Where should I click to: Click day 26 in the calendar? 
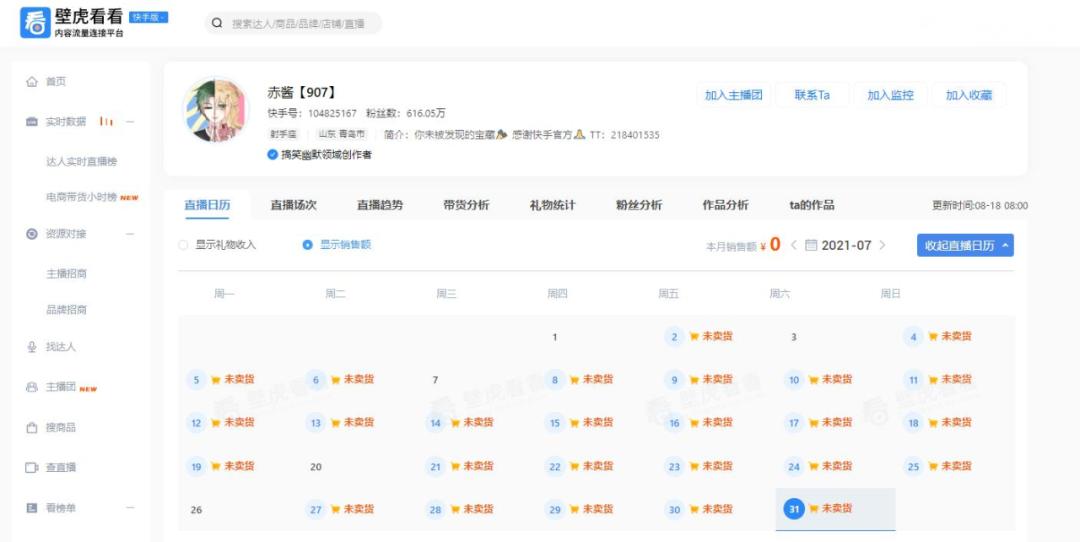196,510
